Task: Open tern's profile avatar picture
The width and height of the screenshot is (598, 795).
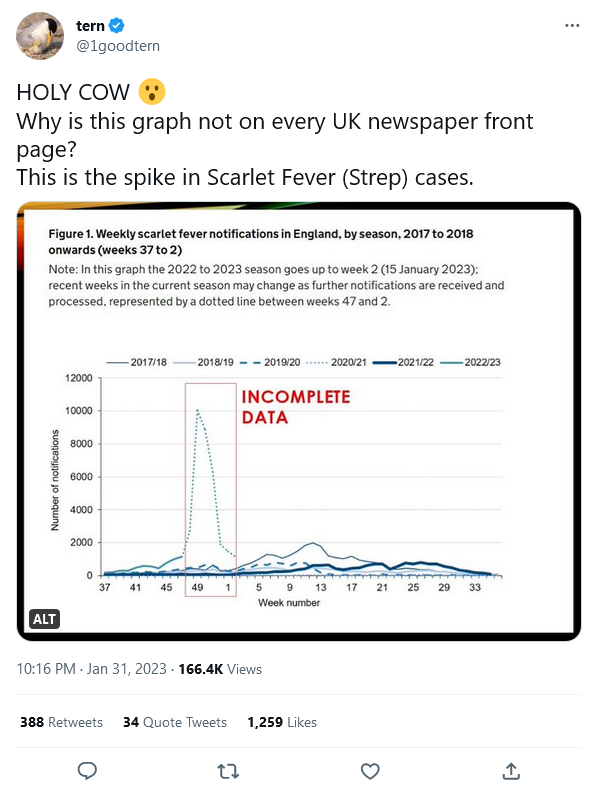Action: coord(40,36)
